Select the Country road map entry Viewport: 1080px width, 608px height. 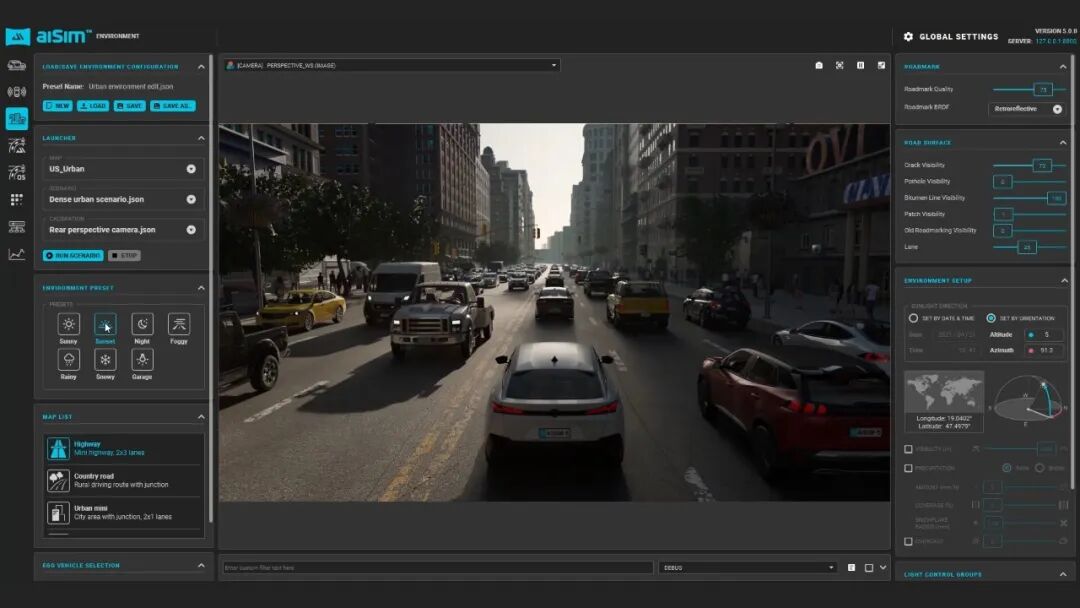[x=124, y=481]
